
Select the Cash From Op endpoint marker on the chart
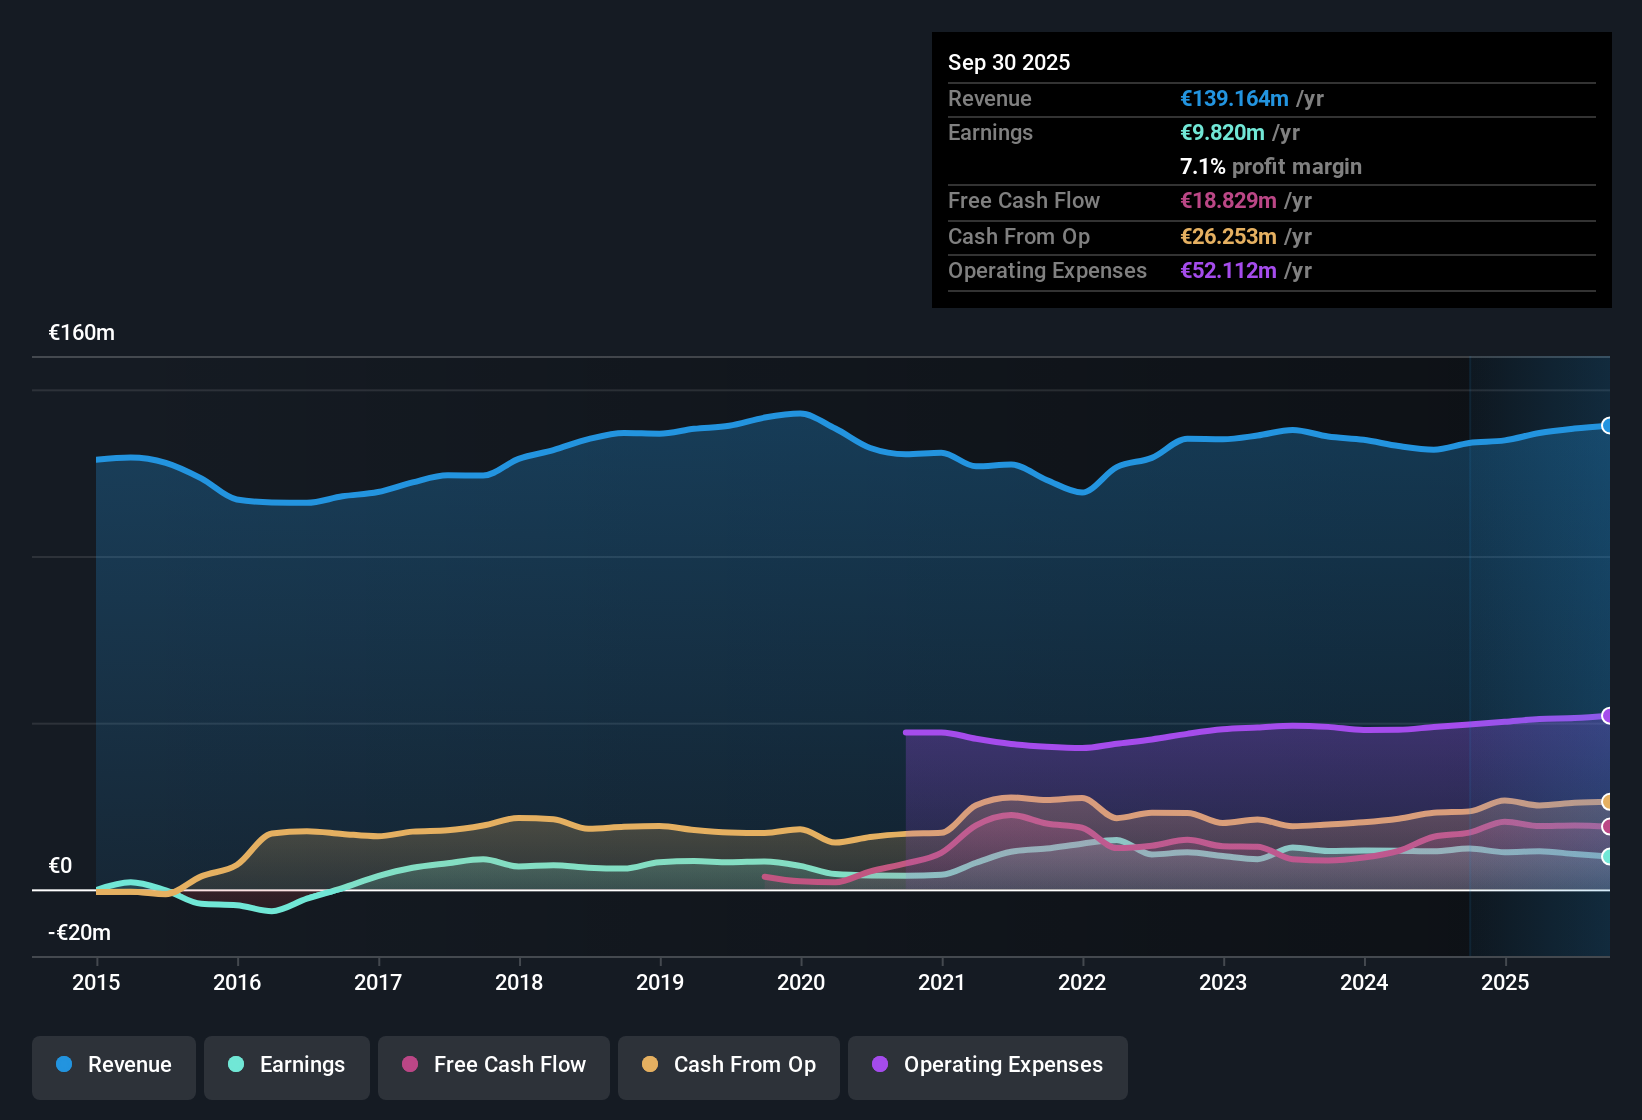(1607, 802)
